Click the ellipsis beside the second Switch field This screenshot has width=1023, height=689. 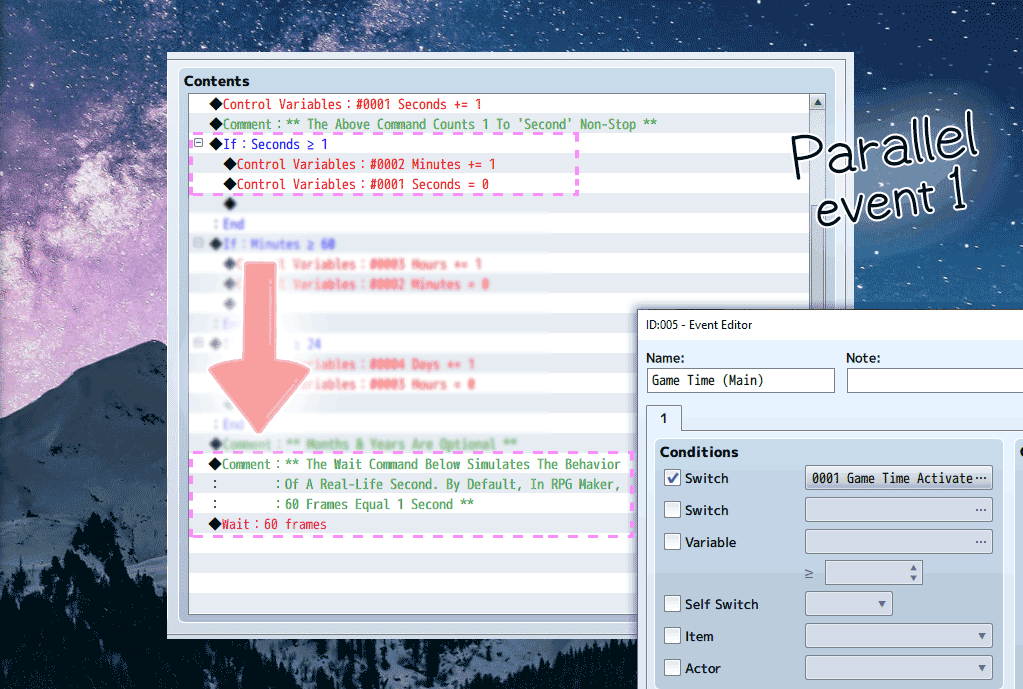(x=981, y=510)
